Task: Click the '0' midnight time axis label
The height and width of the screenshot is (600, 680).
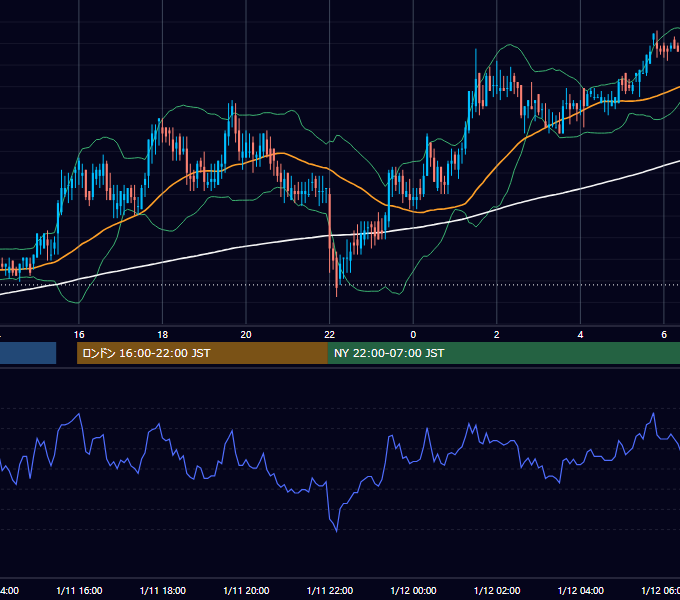Action: pos(413,335)
